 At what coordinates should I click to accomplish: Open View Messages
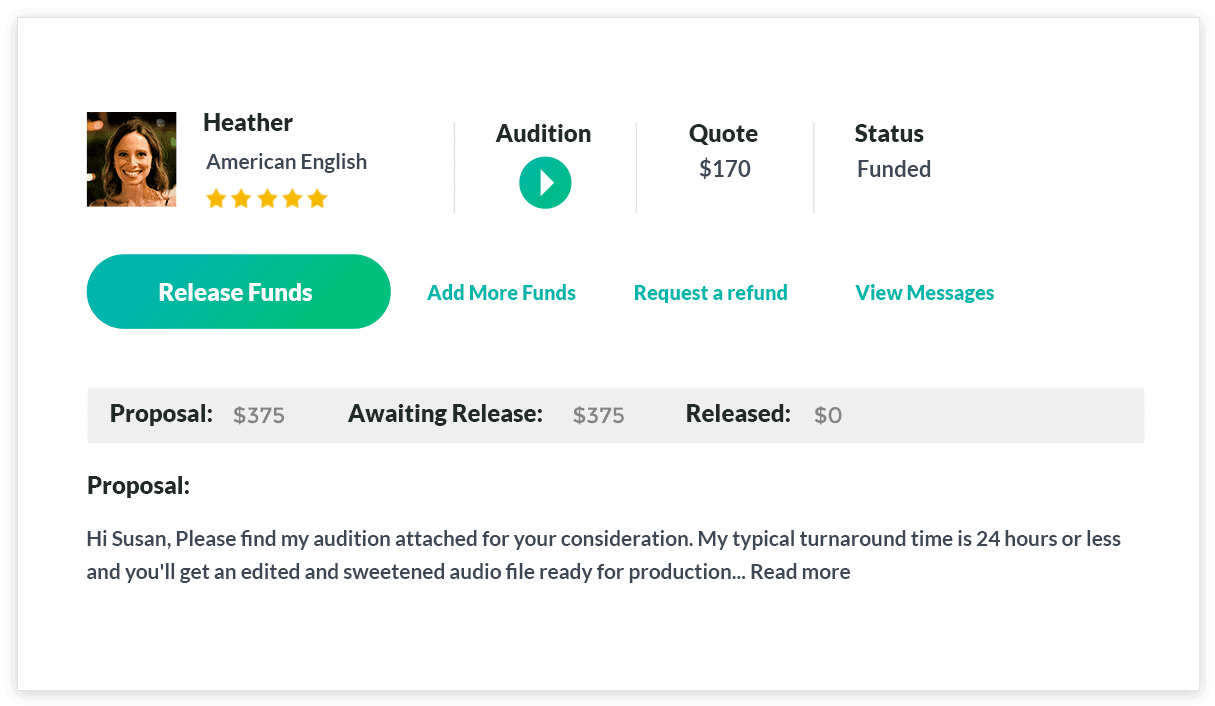(x=924, y=293)
